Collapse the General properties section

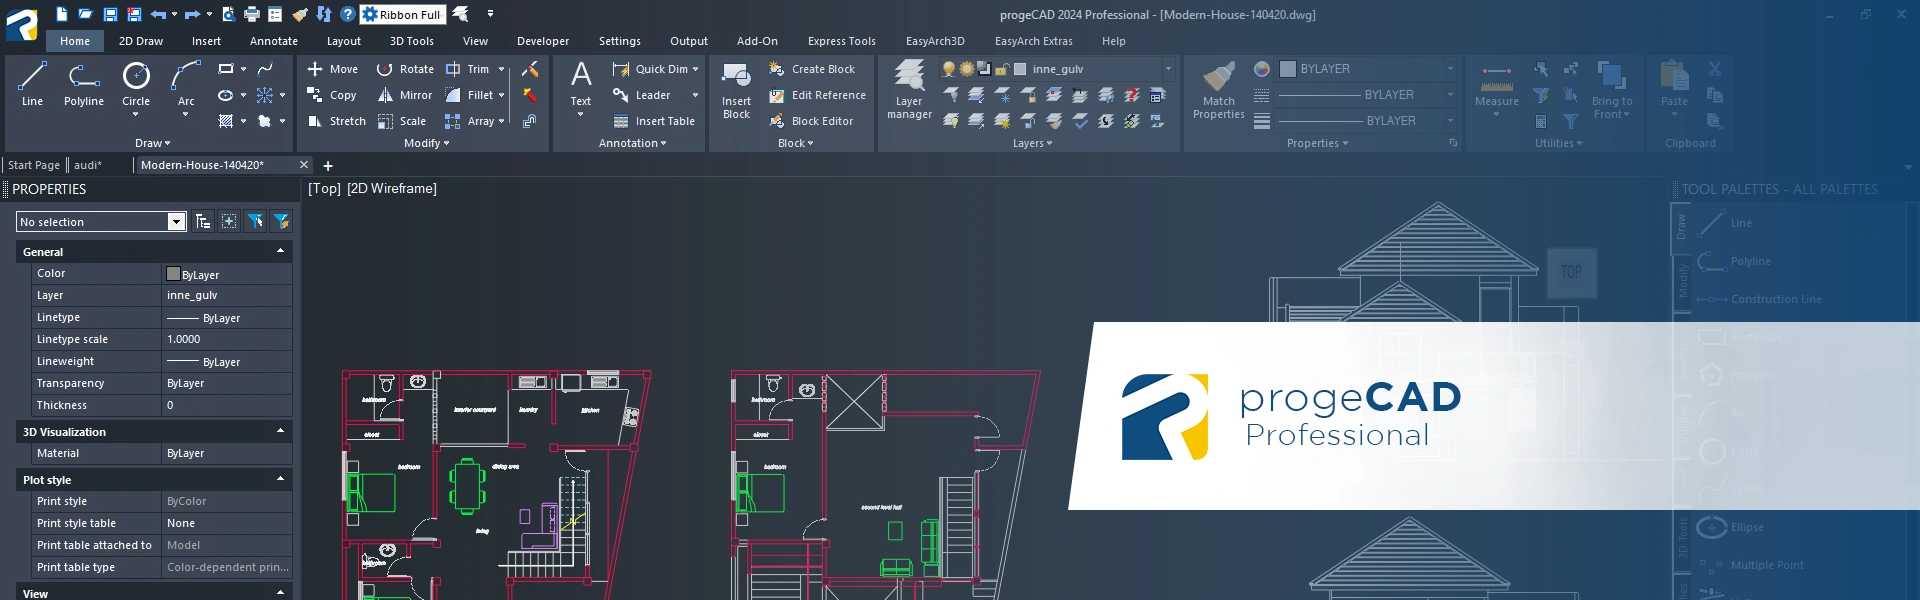click(x=280, y=251)
